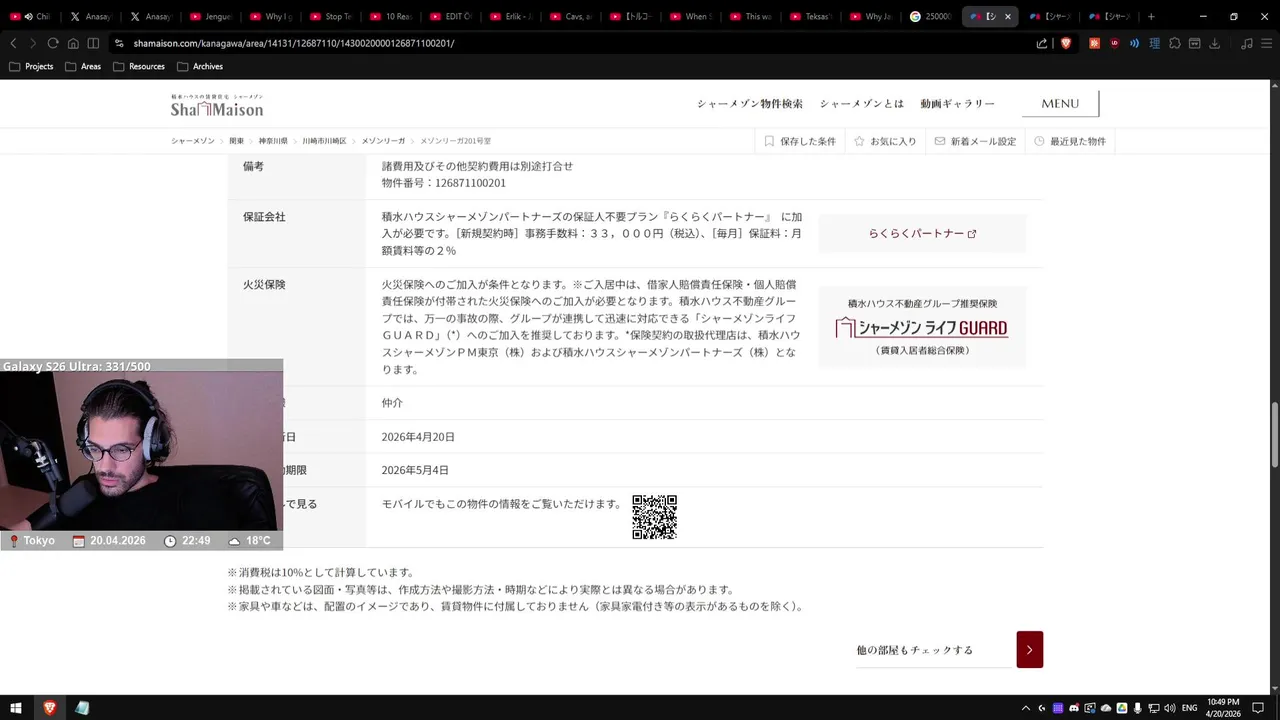Open the Projects bookmarks folder
The image size is (1280, 720).
(31, 67)
